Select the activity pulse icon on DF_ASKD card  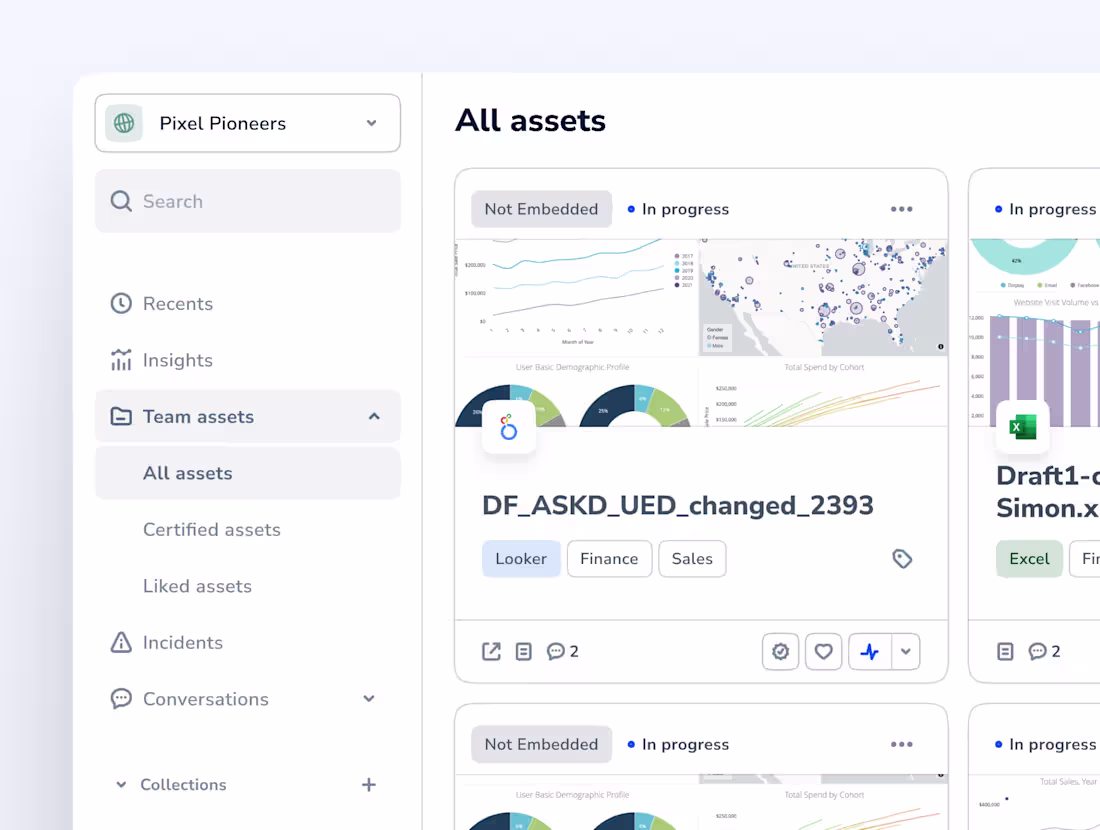[x=868, y=651]
